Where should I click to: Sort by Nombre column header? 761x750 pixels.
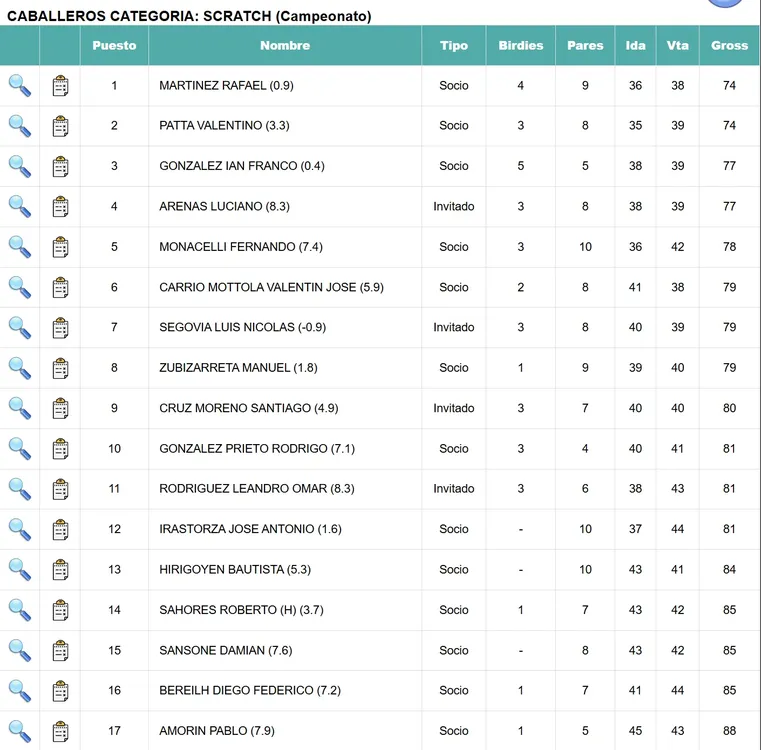[x=285, y=46]
